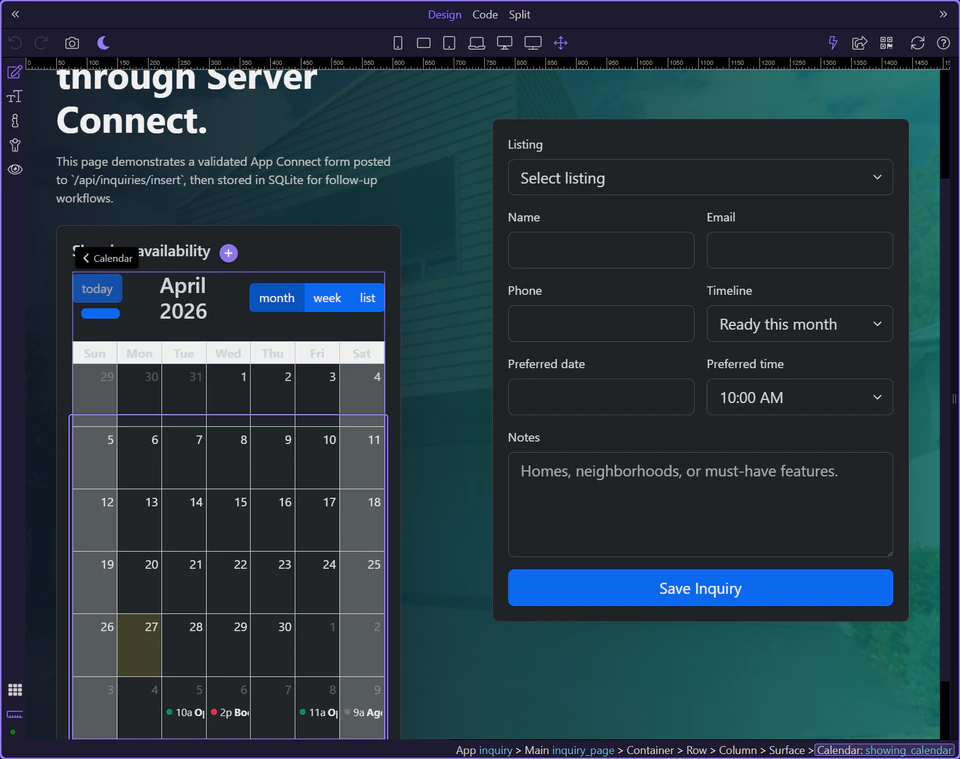Expand the Timeline dropdown showing Ready this month
Viewport: 960px width, 759px height.
799,323
